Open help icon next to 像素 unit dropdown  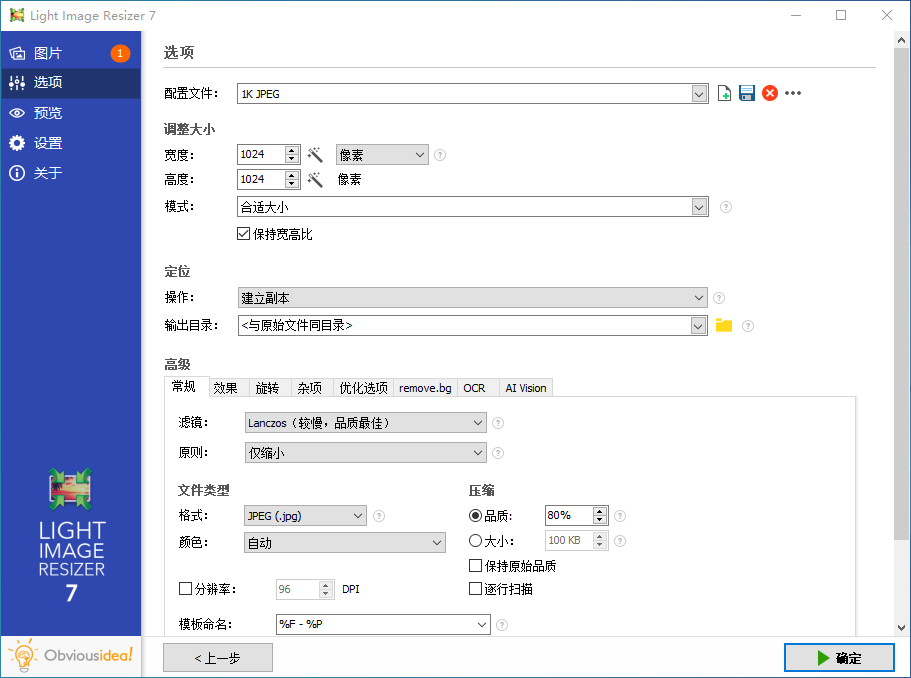440,155
